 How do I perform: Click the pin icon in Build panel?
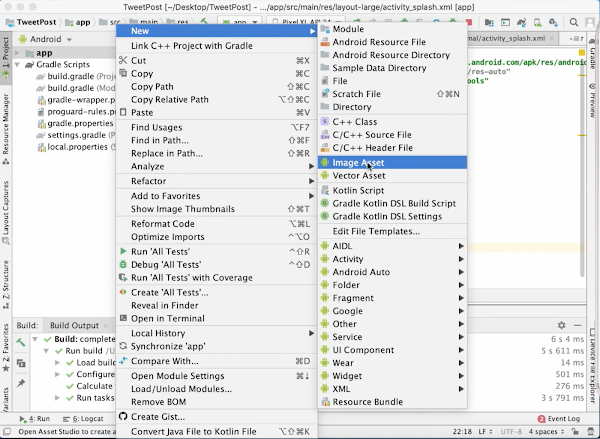pos(21,383)
